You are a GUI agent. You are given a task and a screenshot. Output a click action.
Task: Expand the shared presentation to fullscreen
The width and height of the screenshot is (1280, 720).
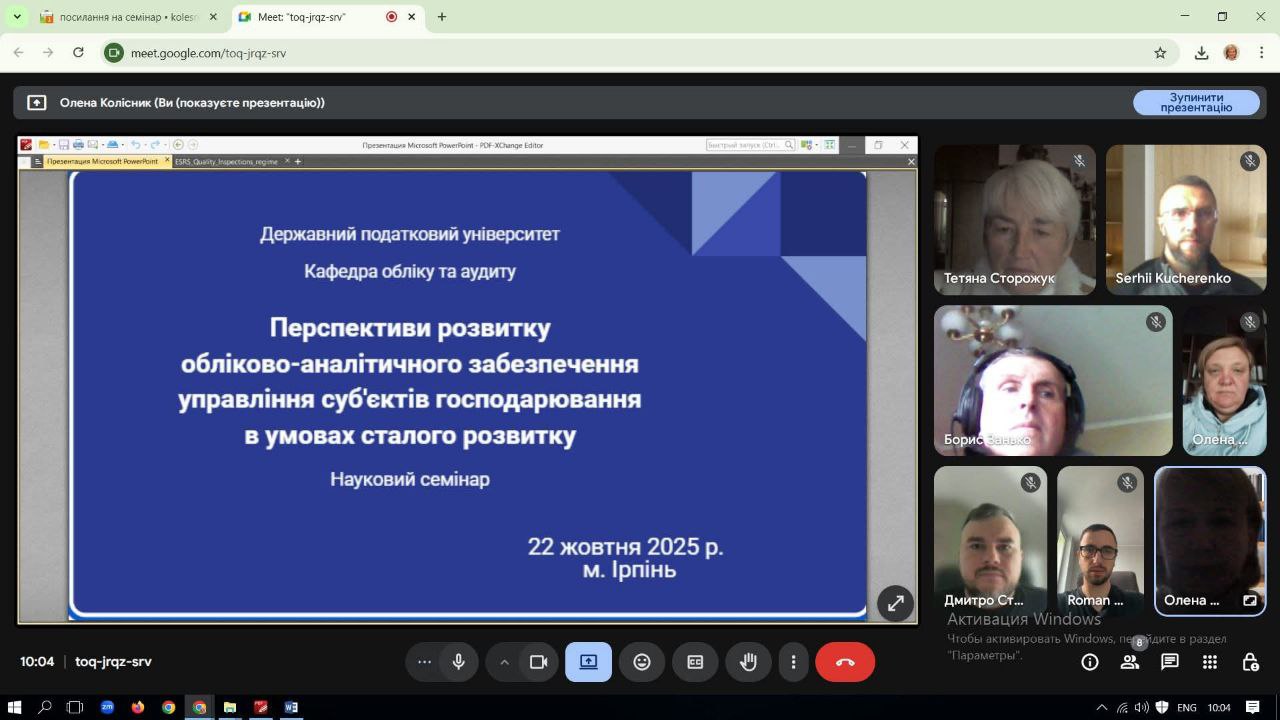[895, 603]
